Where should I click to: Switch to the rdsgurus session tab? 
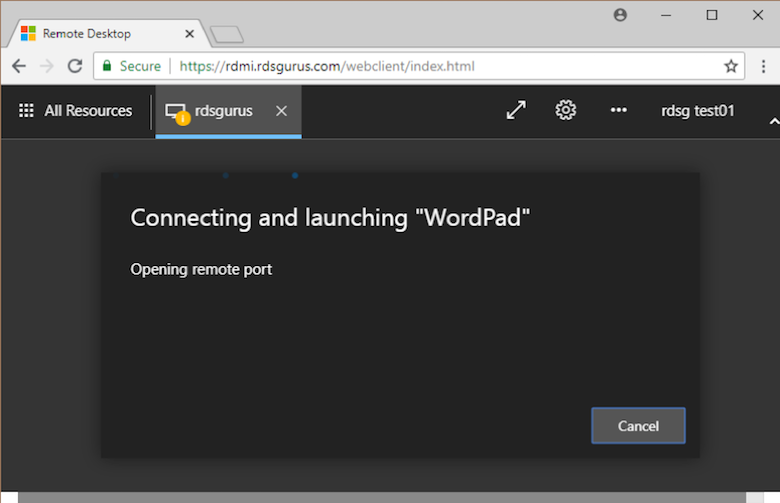click(222, 111)
